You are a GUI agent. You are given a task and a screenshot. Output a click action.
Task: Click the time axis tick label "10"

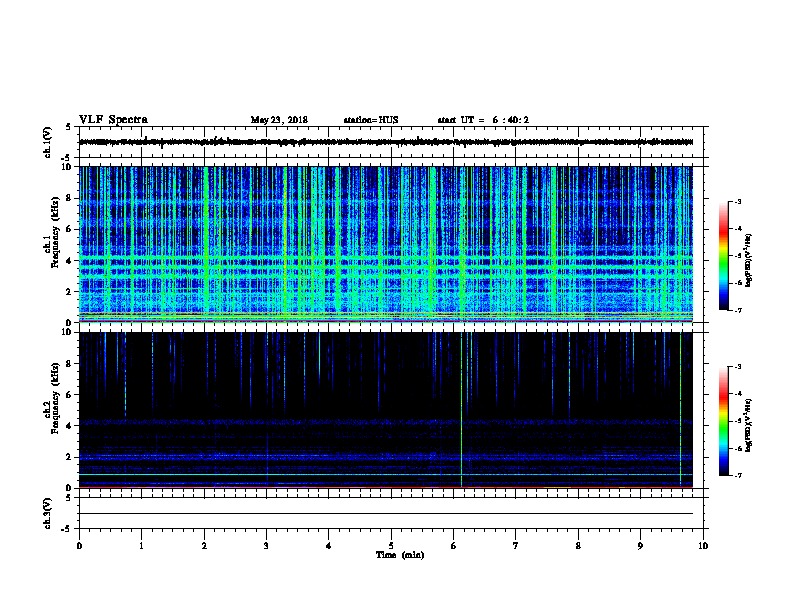(703, 546)
